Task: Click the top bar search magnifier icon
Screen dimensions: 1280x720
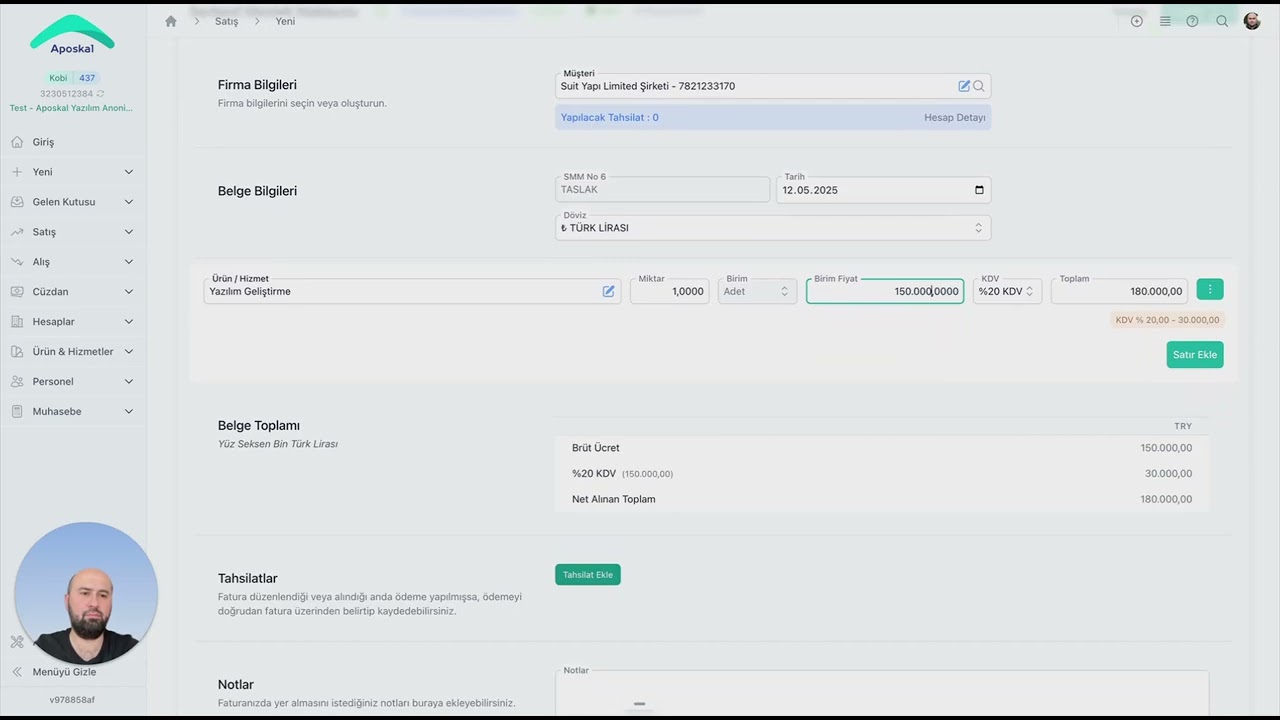Action: tap(1222, 21)
